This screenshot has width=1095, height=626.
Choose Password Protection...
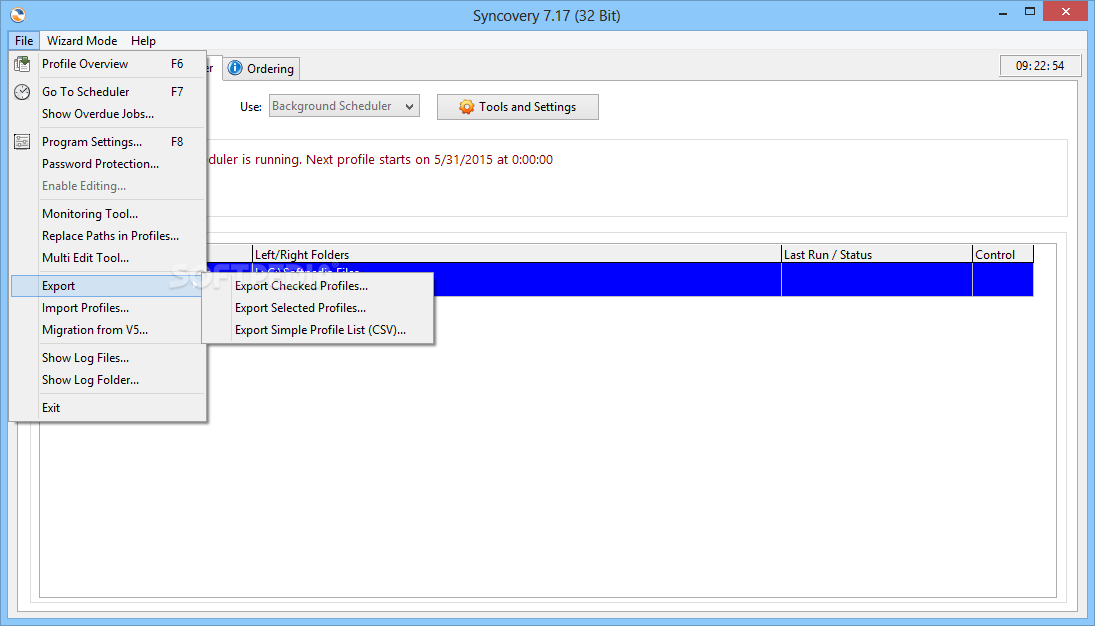pyautogui.click(x=108, y=163)
